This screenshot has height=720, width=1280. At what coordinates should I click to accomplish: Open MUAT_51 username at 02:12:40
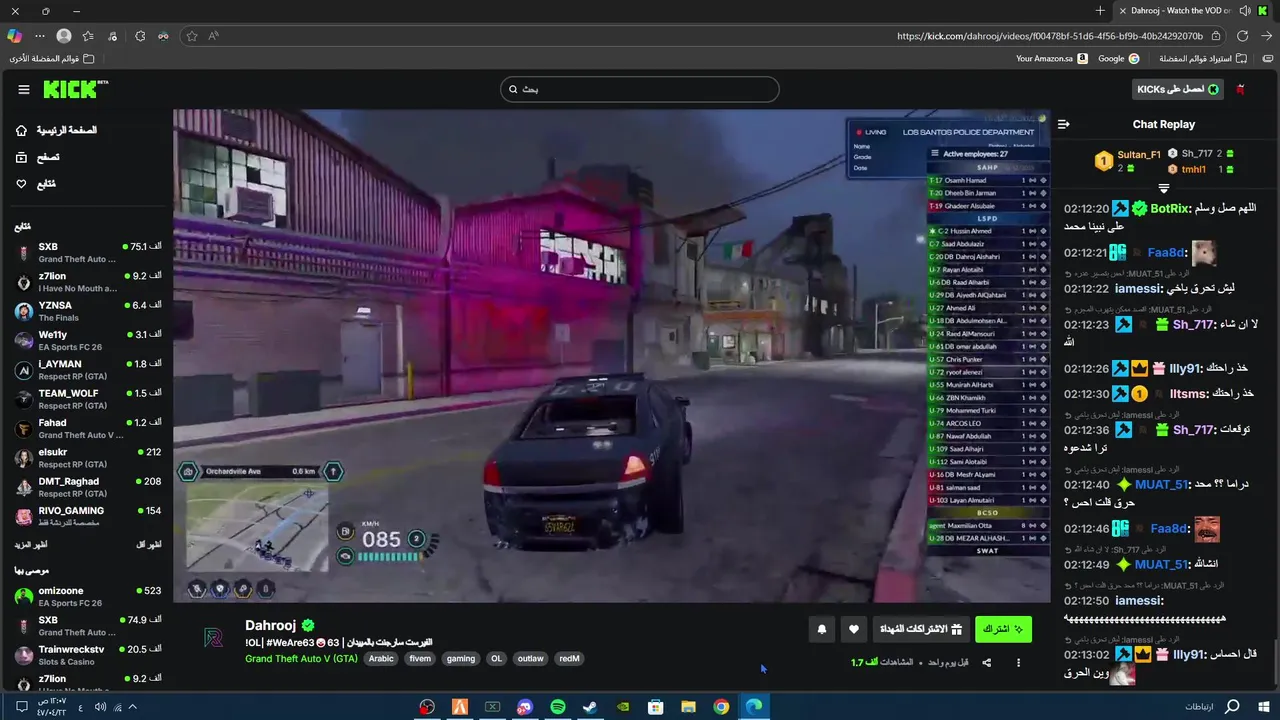pos(1160,485)
